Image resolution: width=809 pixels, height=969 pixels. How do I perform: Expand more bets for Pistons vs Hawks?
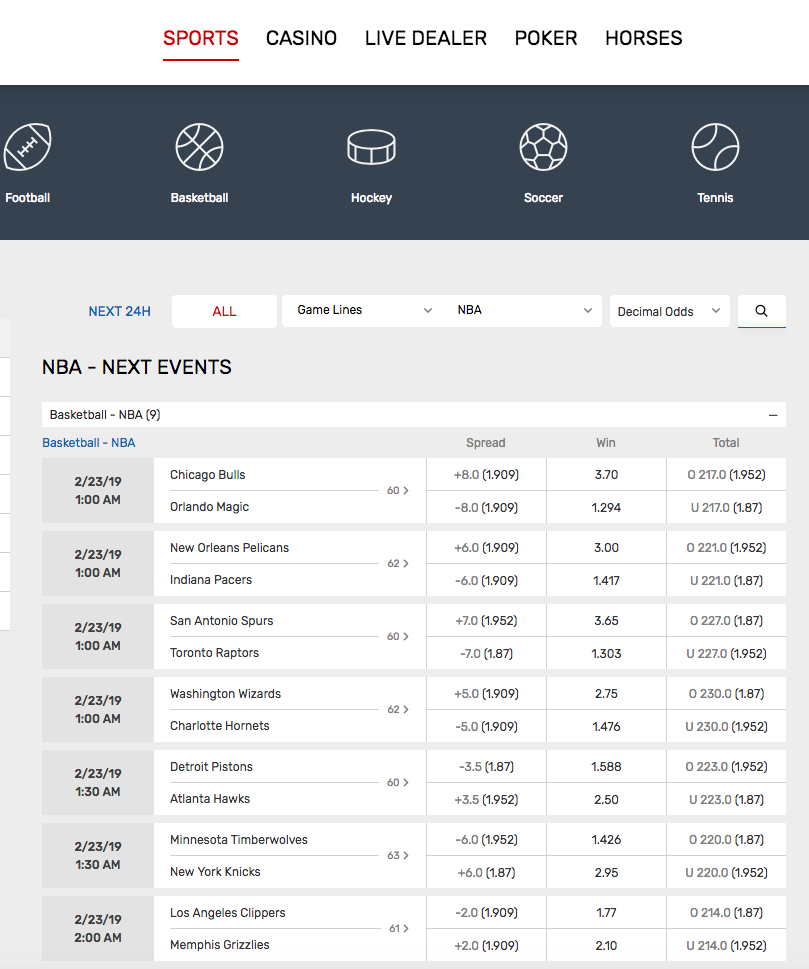[x=397, y=782]
